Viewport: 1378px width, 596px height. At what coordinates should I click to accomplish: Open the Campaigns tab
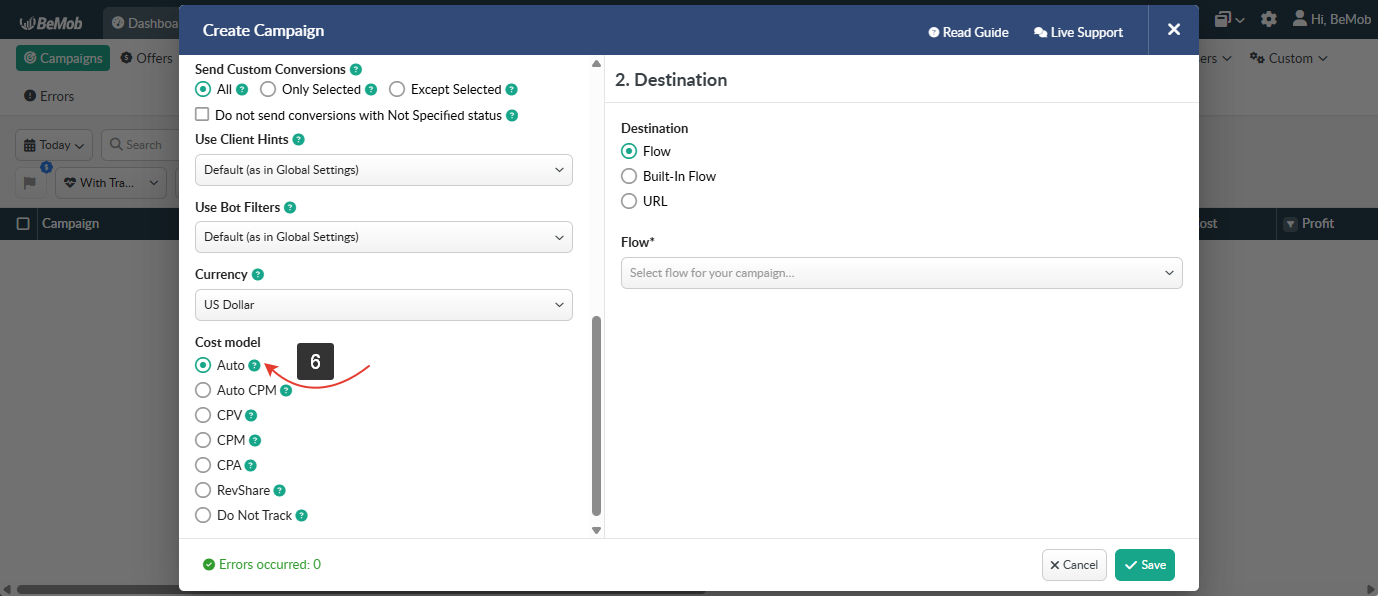(63, 58)
